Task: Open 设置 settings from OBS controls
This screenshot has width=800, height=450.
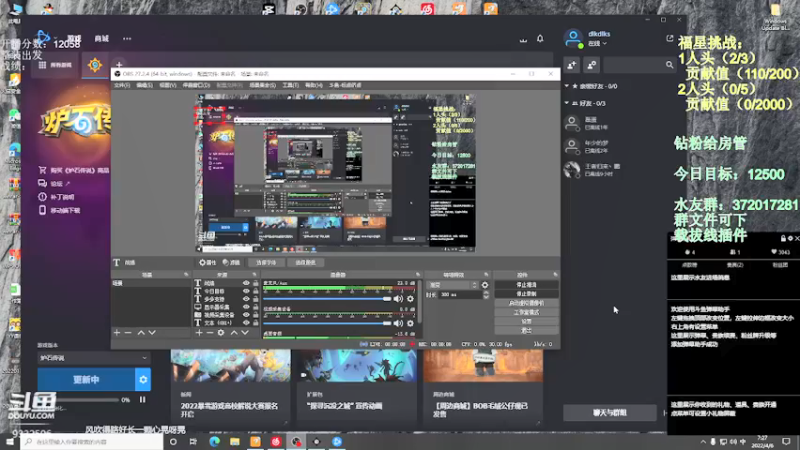Action: point(526,321)
